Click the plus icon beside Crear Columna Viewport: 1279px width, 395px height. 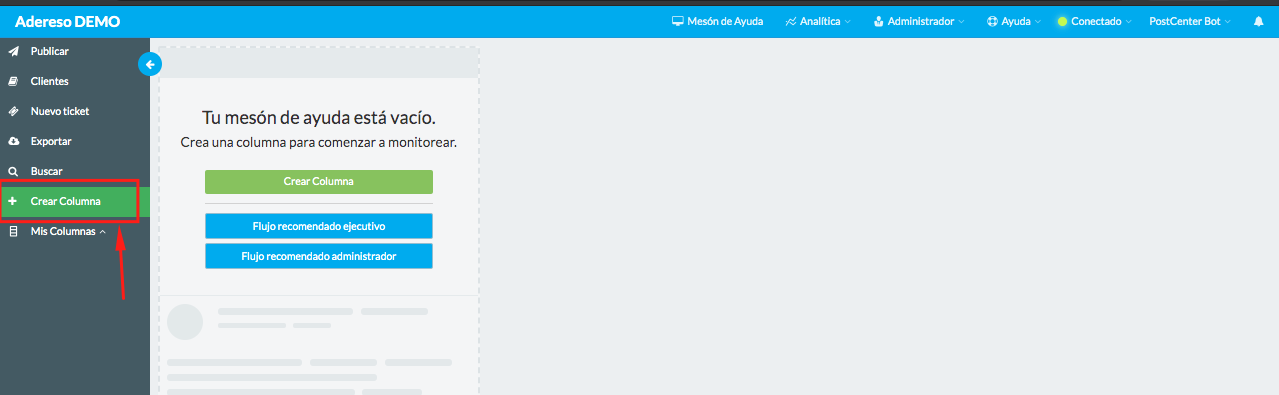(13, 201)
